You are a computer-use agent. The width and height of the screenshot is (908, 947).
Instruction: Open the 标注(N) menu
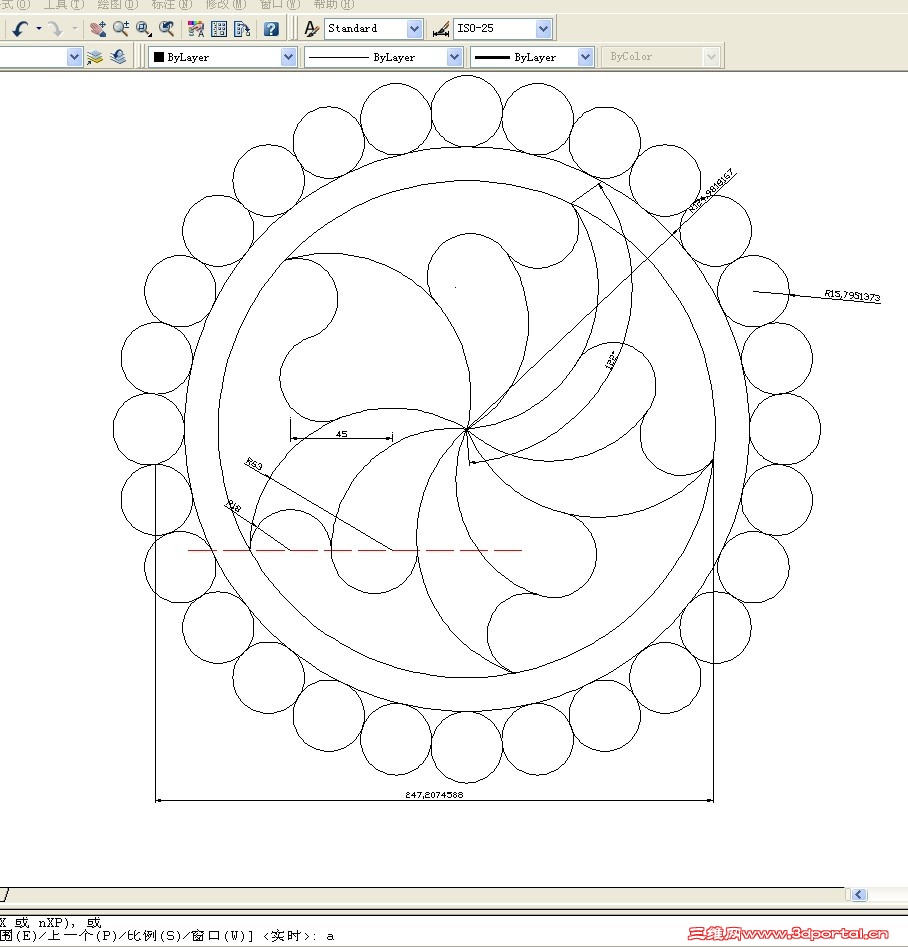172,5
